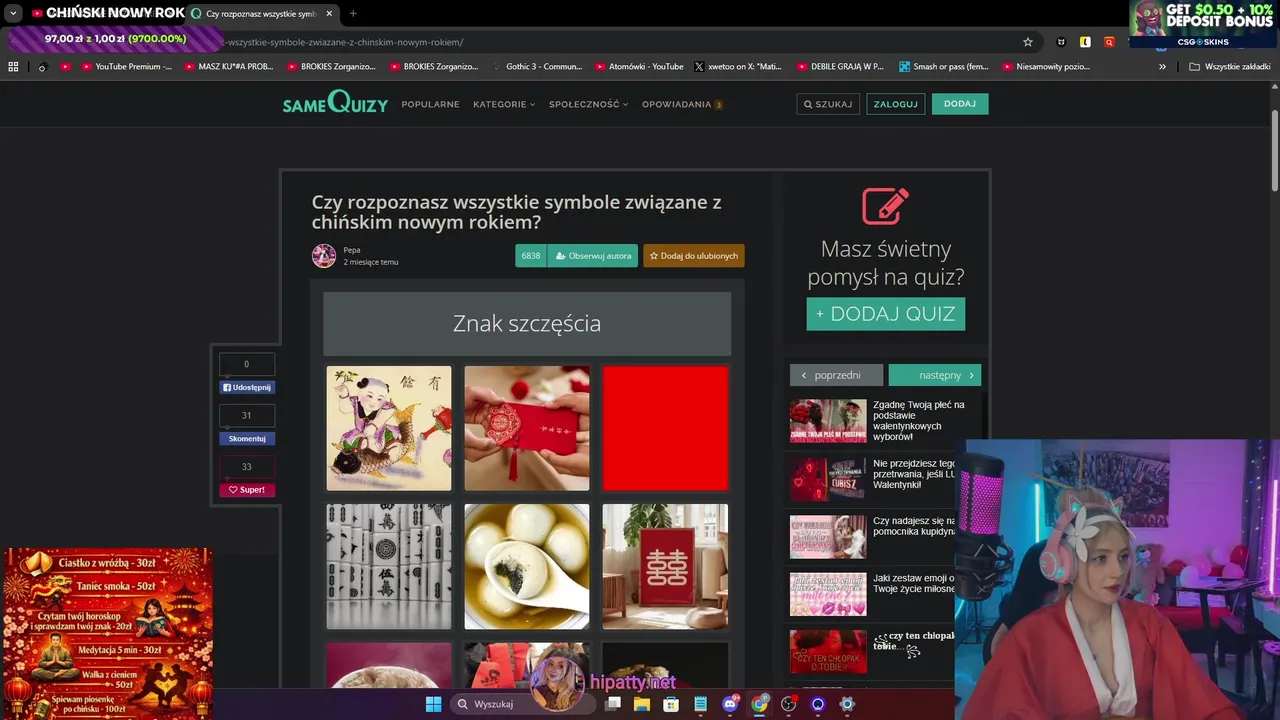This screenshot has height=720, width=1280.
Task: Open the 'Atomówki - YouTube' bookmark
Action: point(639,67)
